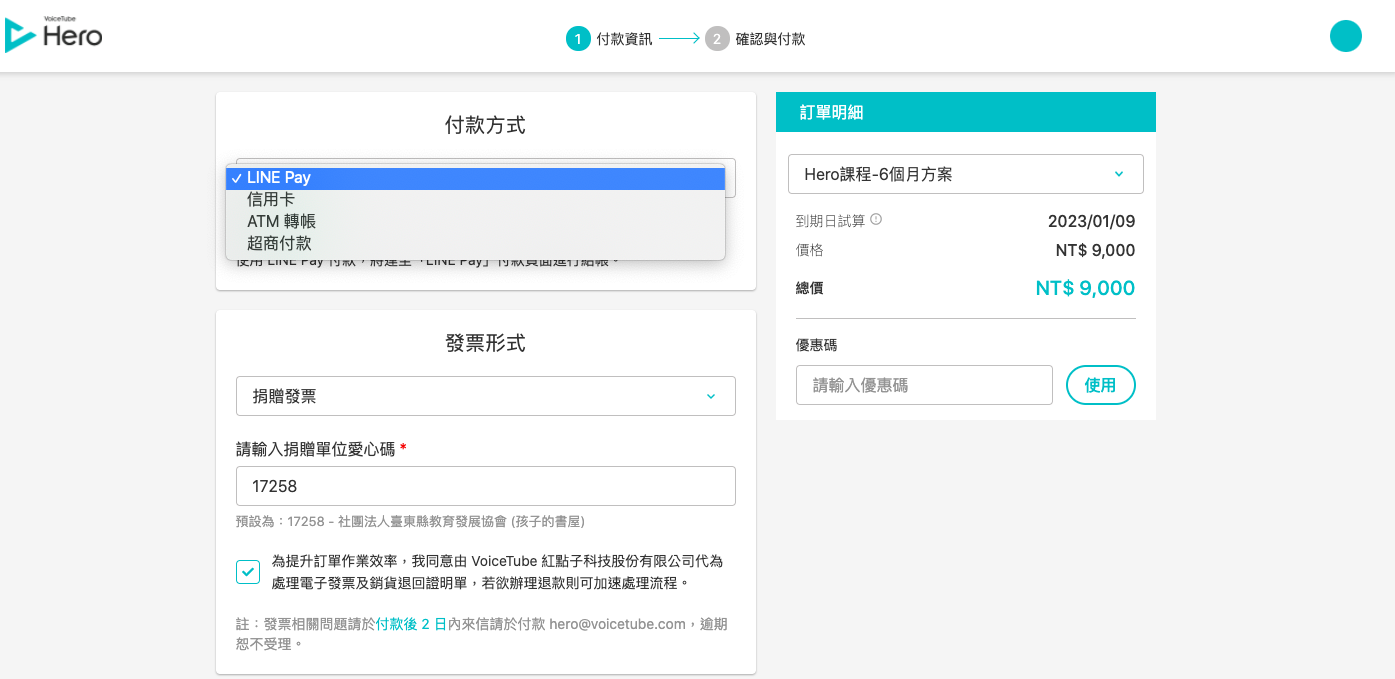Click the step 1 circle indicator

(x=577, y=39)
